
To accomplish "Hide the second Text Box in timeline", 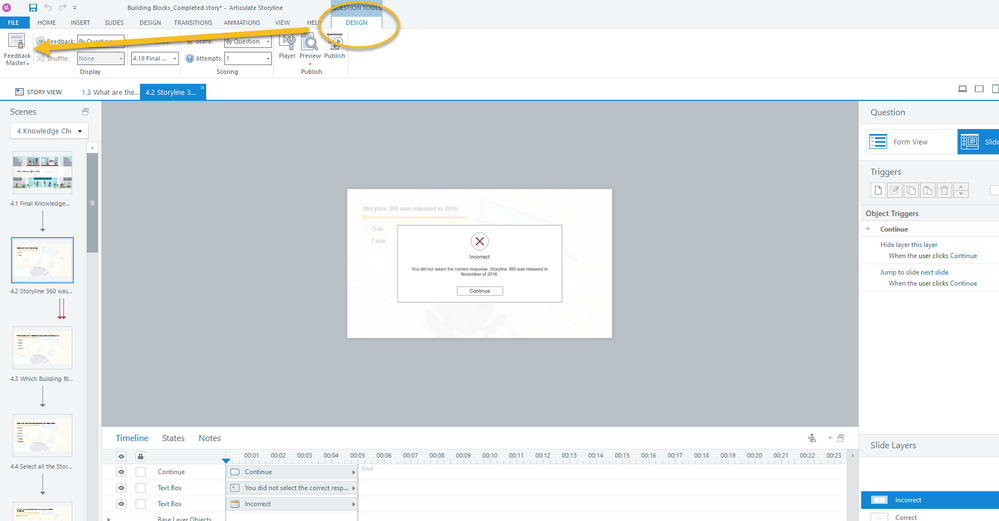I will (x=121, y=504).
